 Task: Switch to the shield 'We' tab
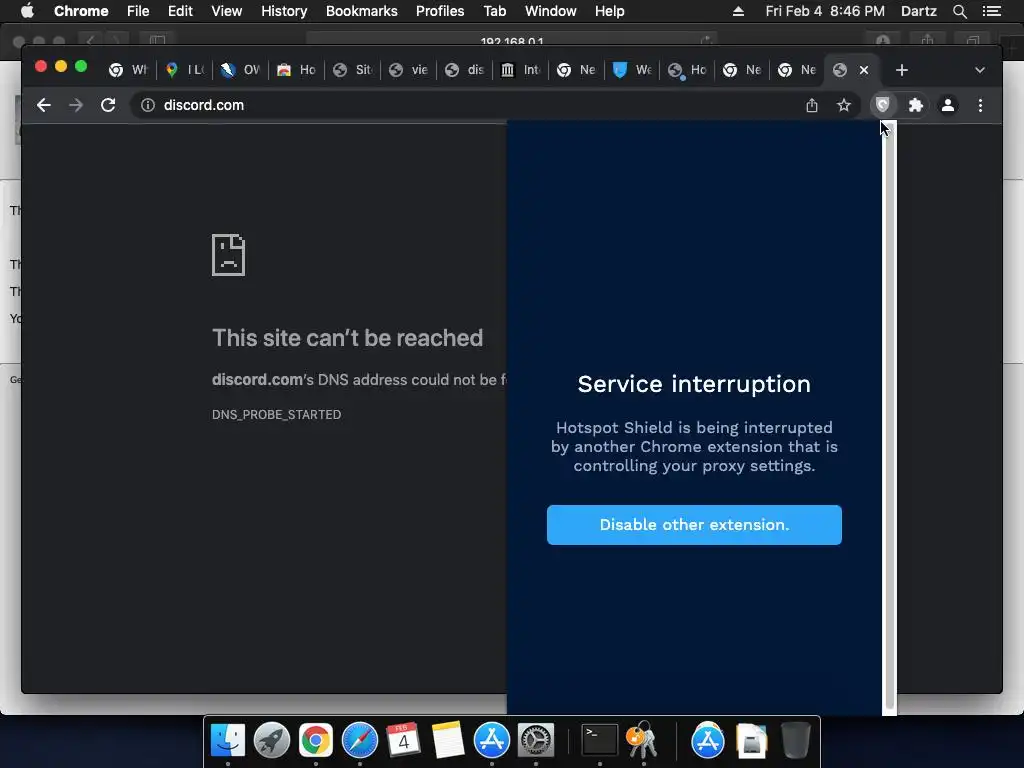(632, 70)
